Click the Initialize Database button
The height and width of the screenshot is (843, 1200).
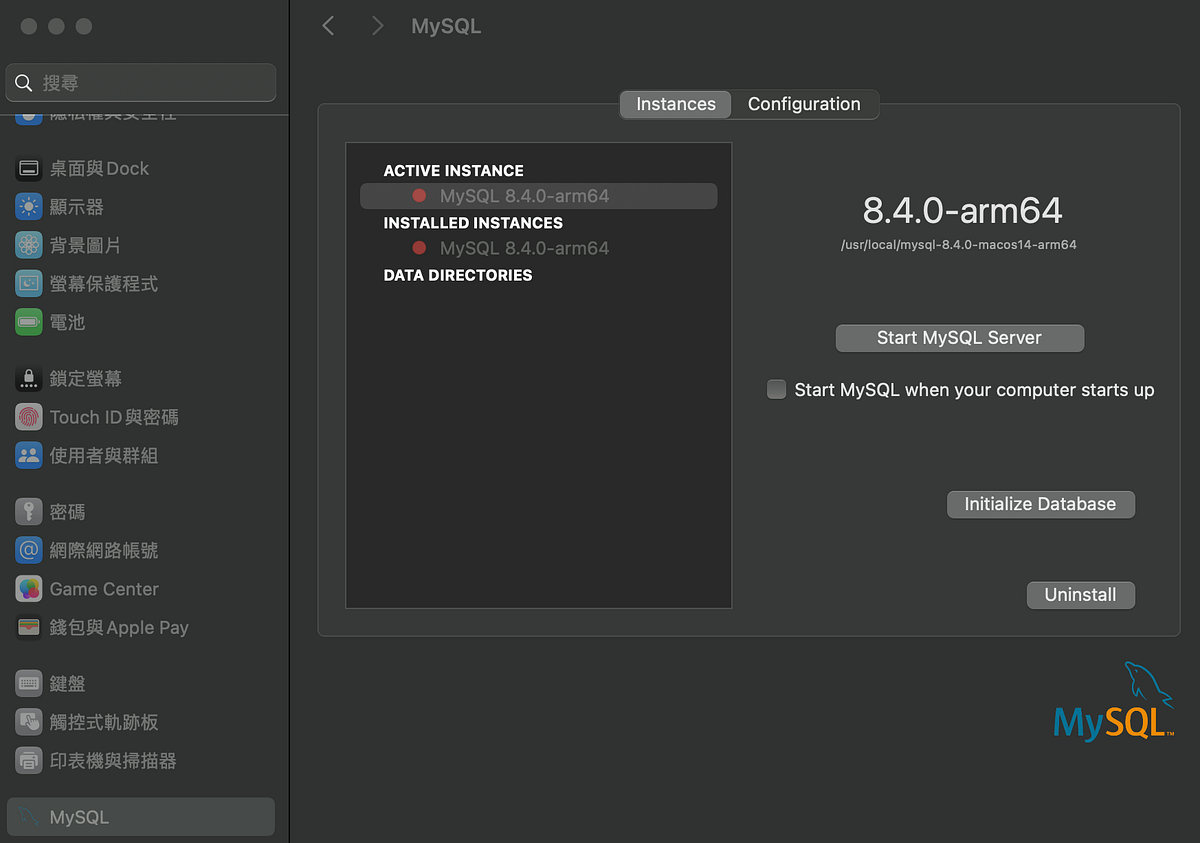1040,504
